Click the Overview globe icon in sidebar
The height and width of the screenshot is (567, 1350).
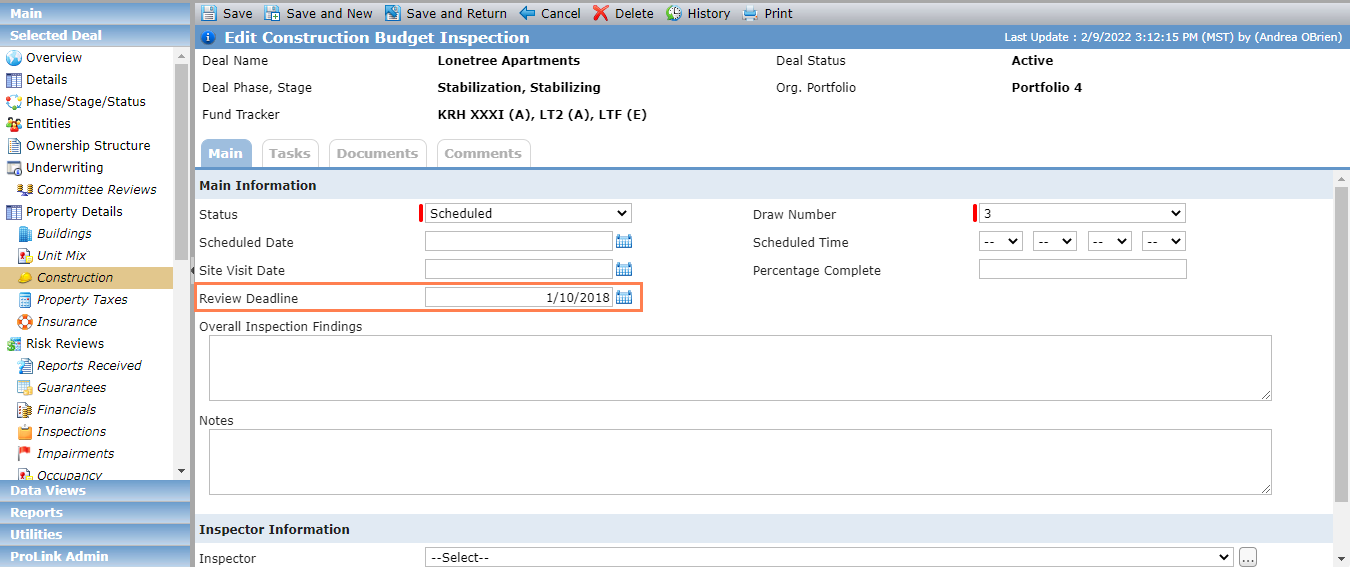pos(14,58)
